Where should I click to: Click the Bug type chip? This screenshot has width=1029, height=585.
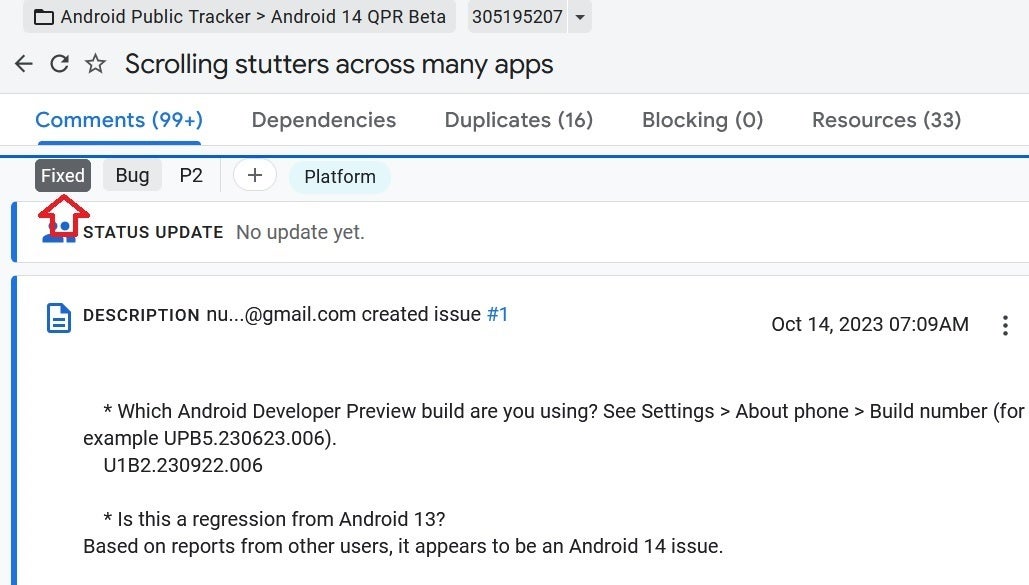click(x=133, y=175)
